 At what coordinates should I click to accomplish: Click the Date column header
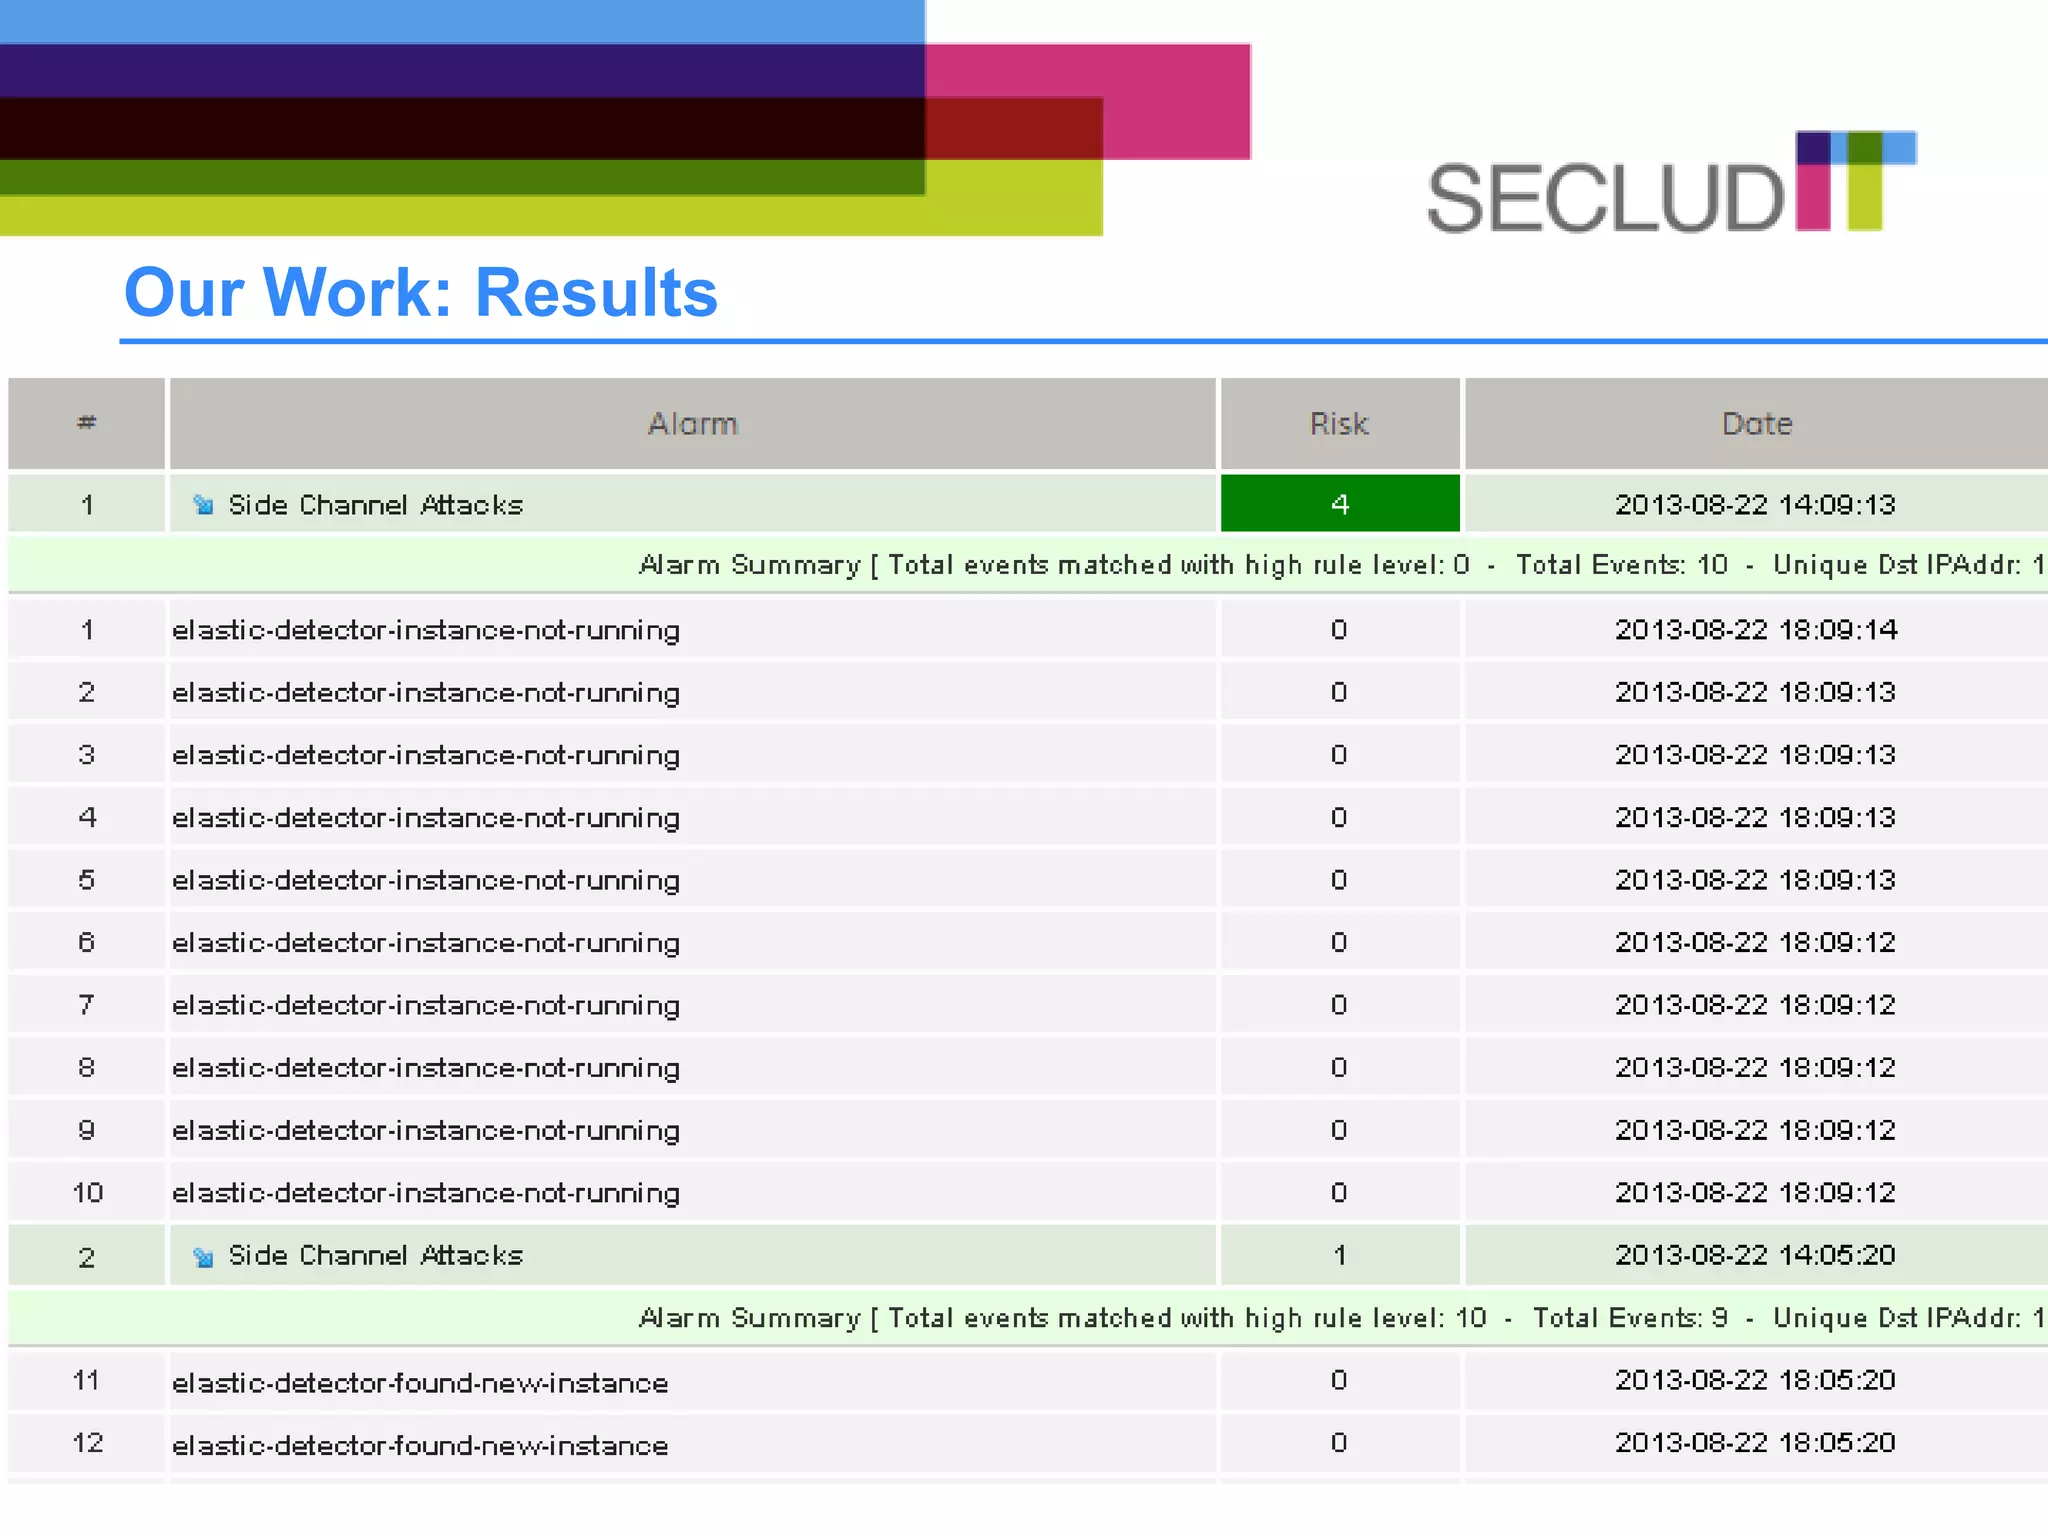point(1757,424)
